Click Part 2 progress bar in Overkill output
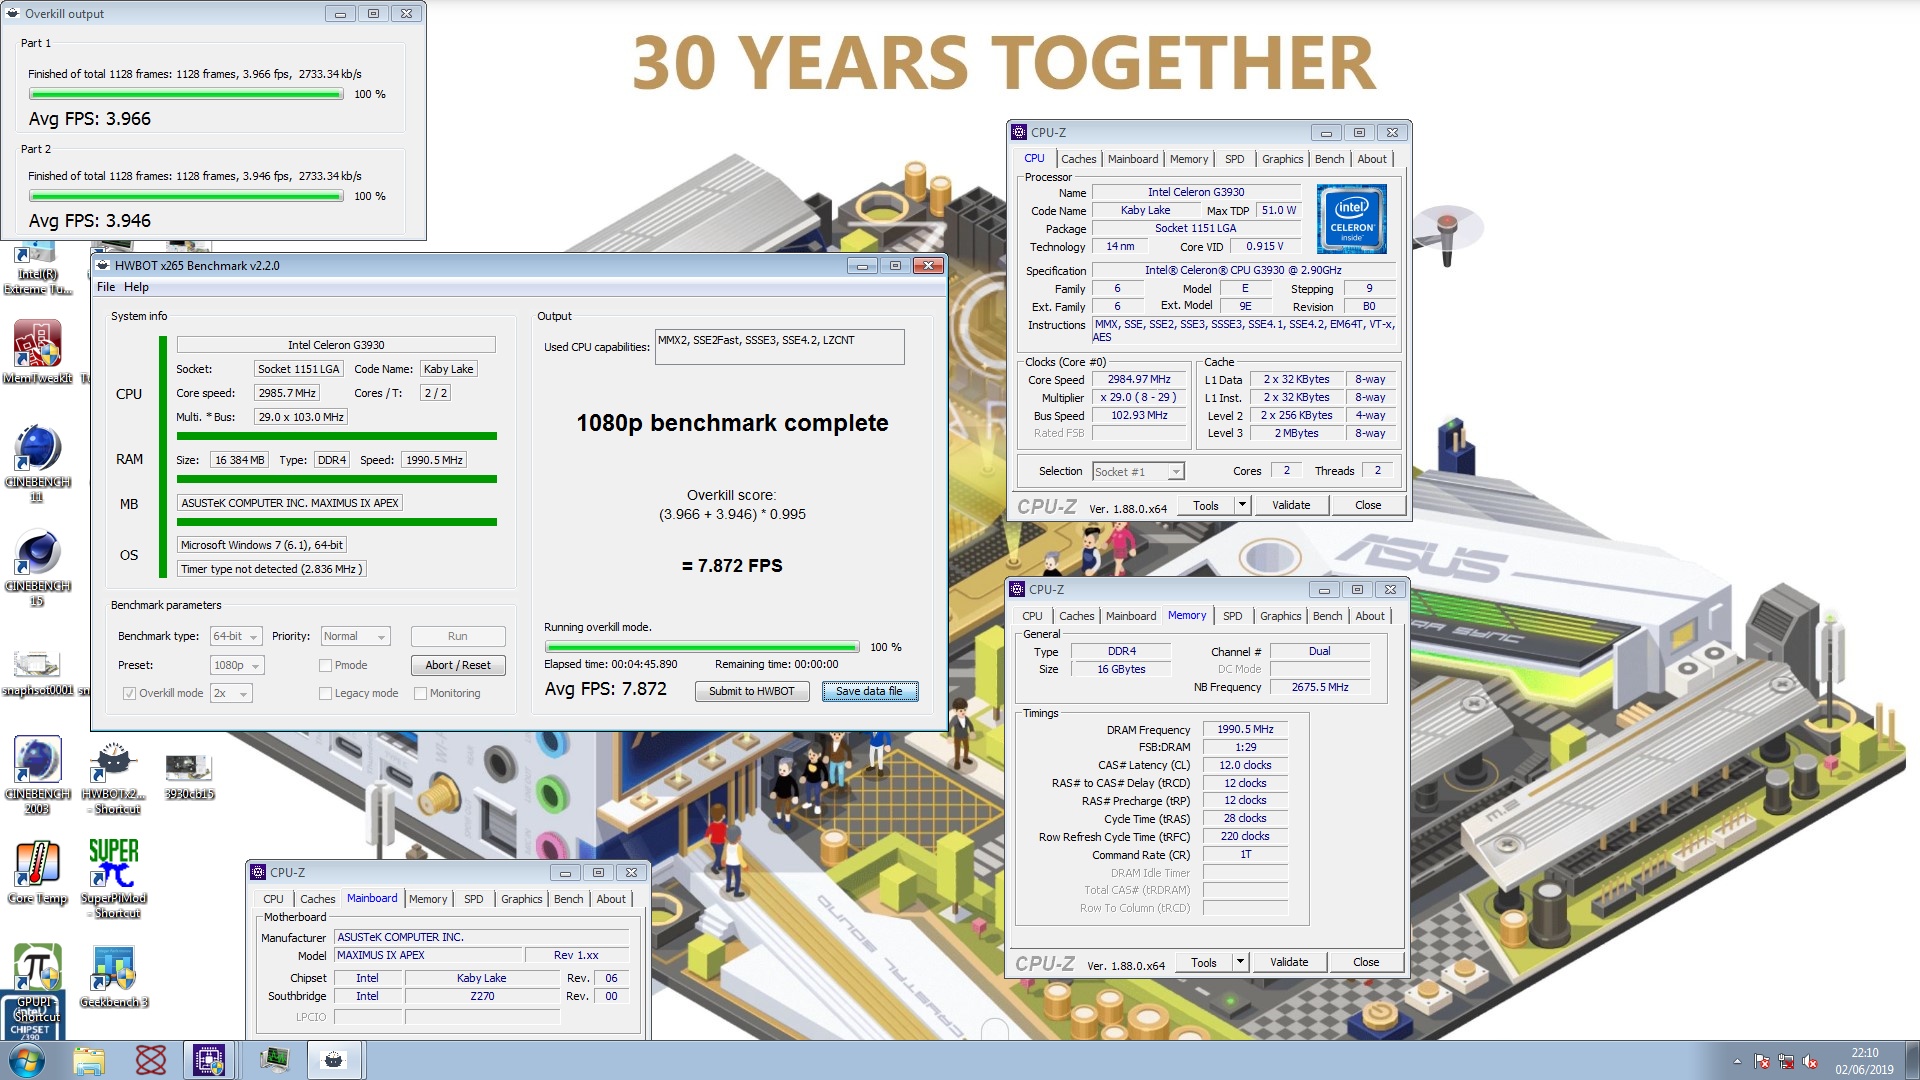 coord(186,197)
